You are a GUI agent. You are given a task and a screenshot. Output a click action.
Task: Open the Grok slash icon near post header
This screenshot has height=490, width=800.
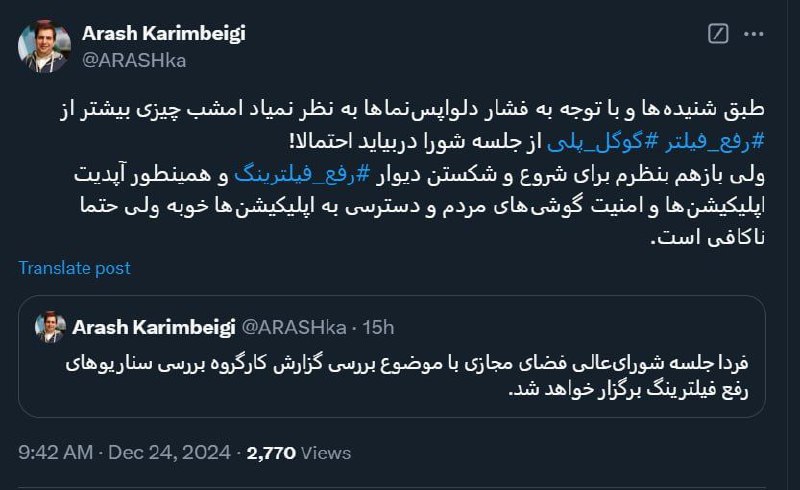[x=718, y=34]
